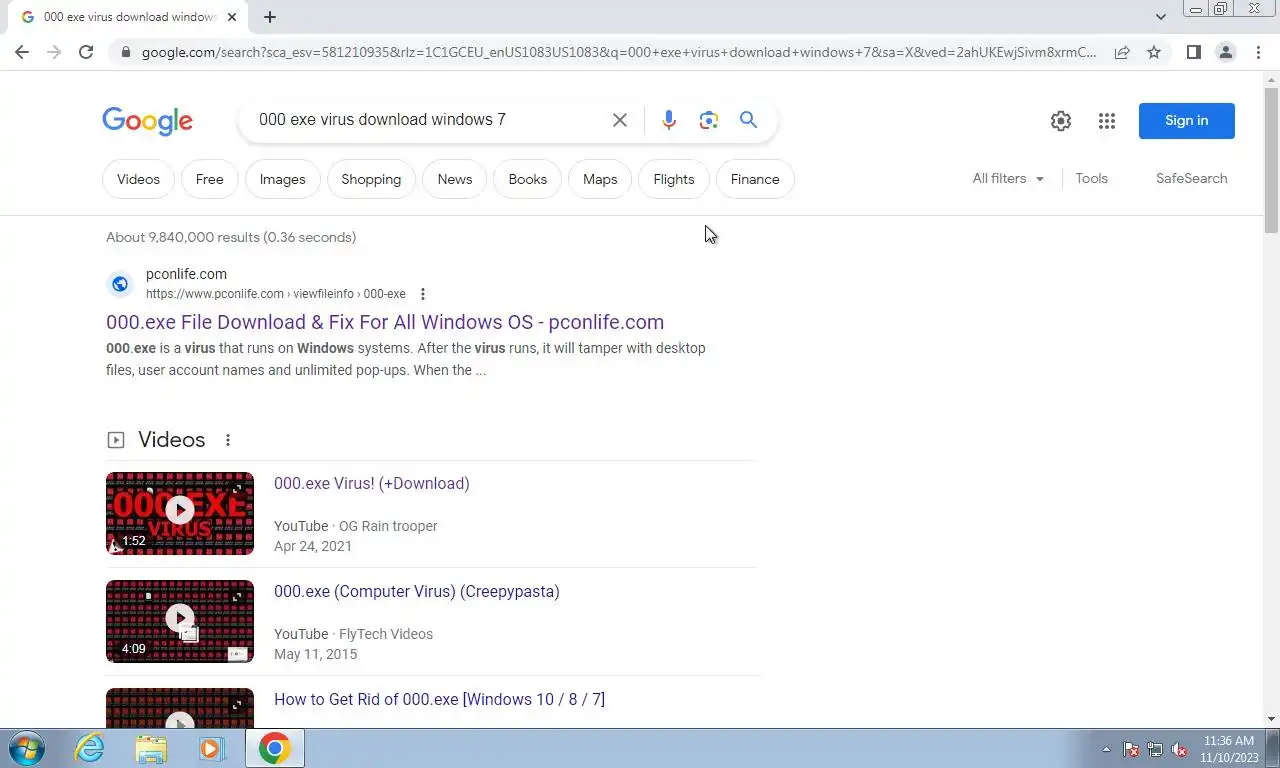1280x768 pixels.
Task: Start voice search with microphone icon
Action: (669, 120)
